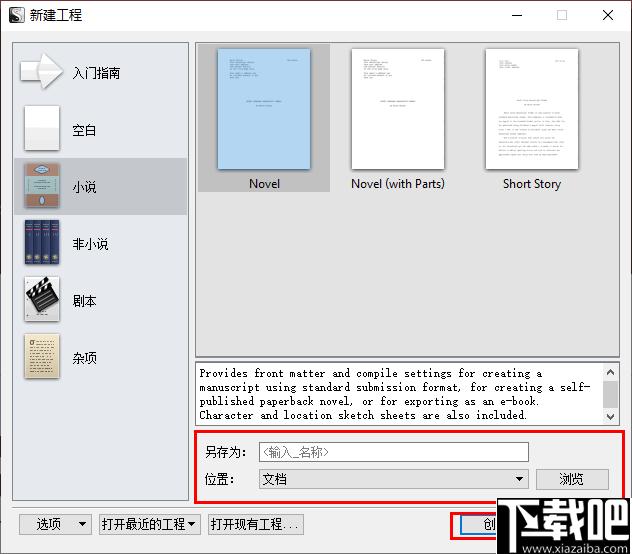Select the Short Story template thumbnail

pyautogui.click(x=532, y=109)
